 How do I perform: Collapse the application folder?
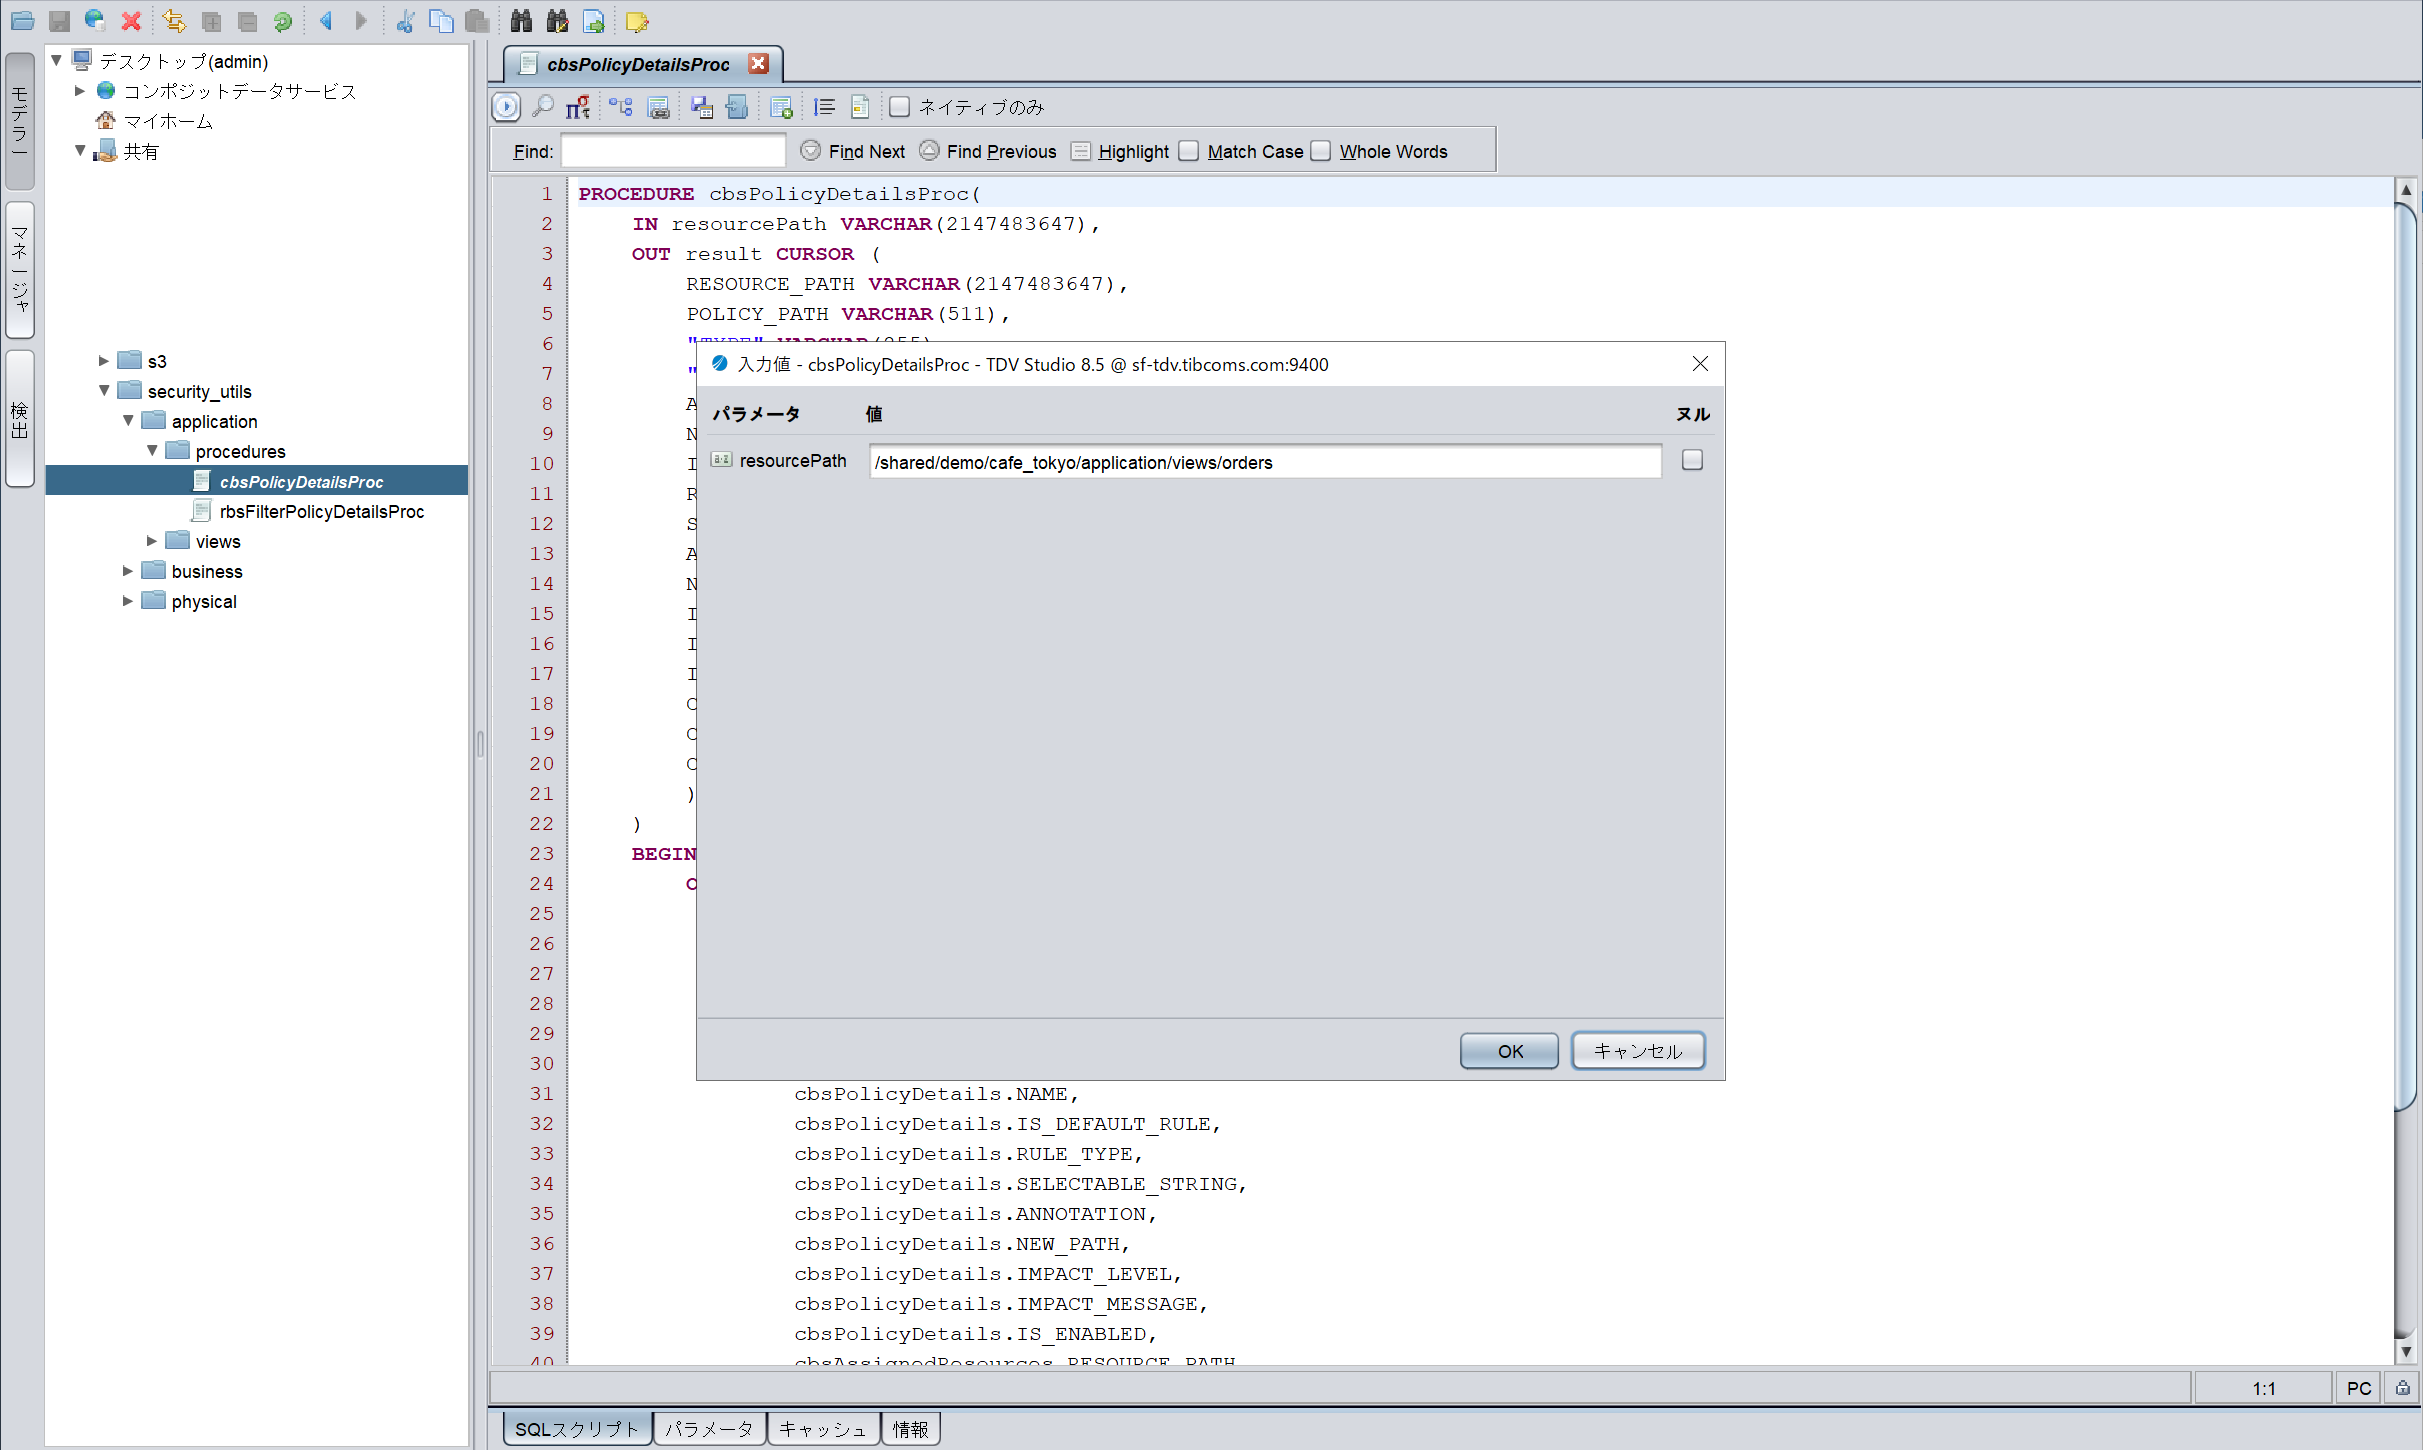(128, 421)
